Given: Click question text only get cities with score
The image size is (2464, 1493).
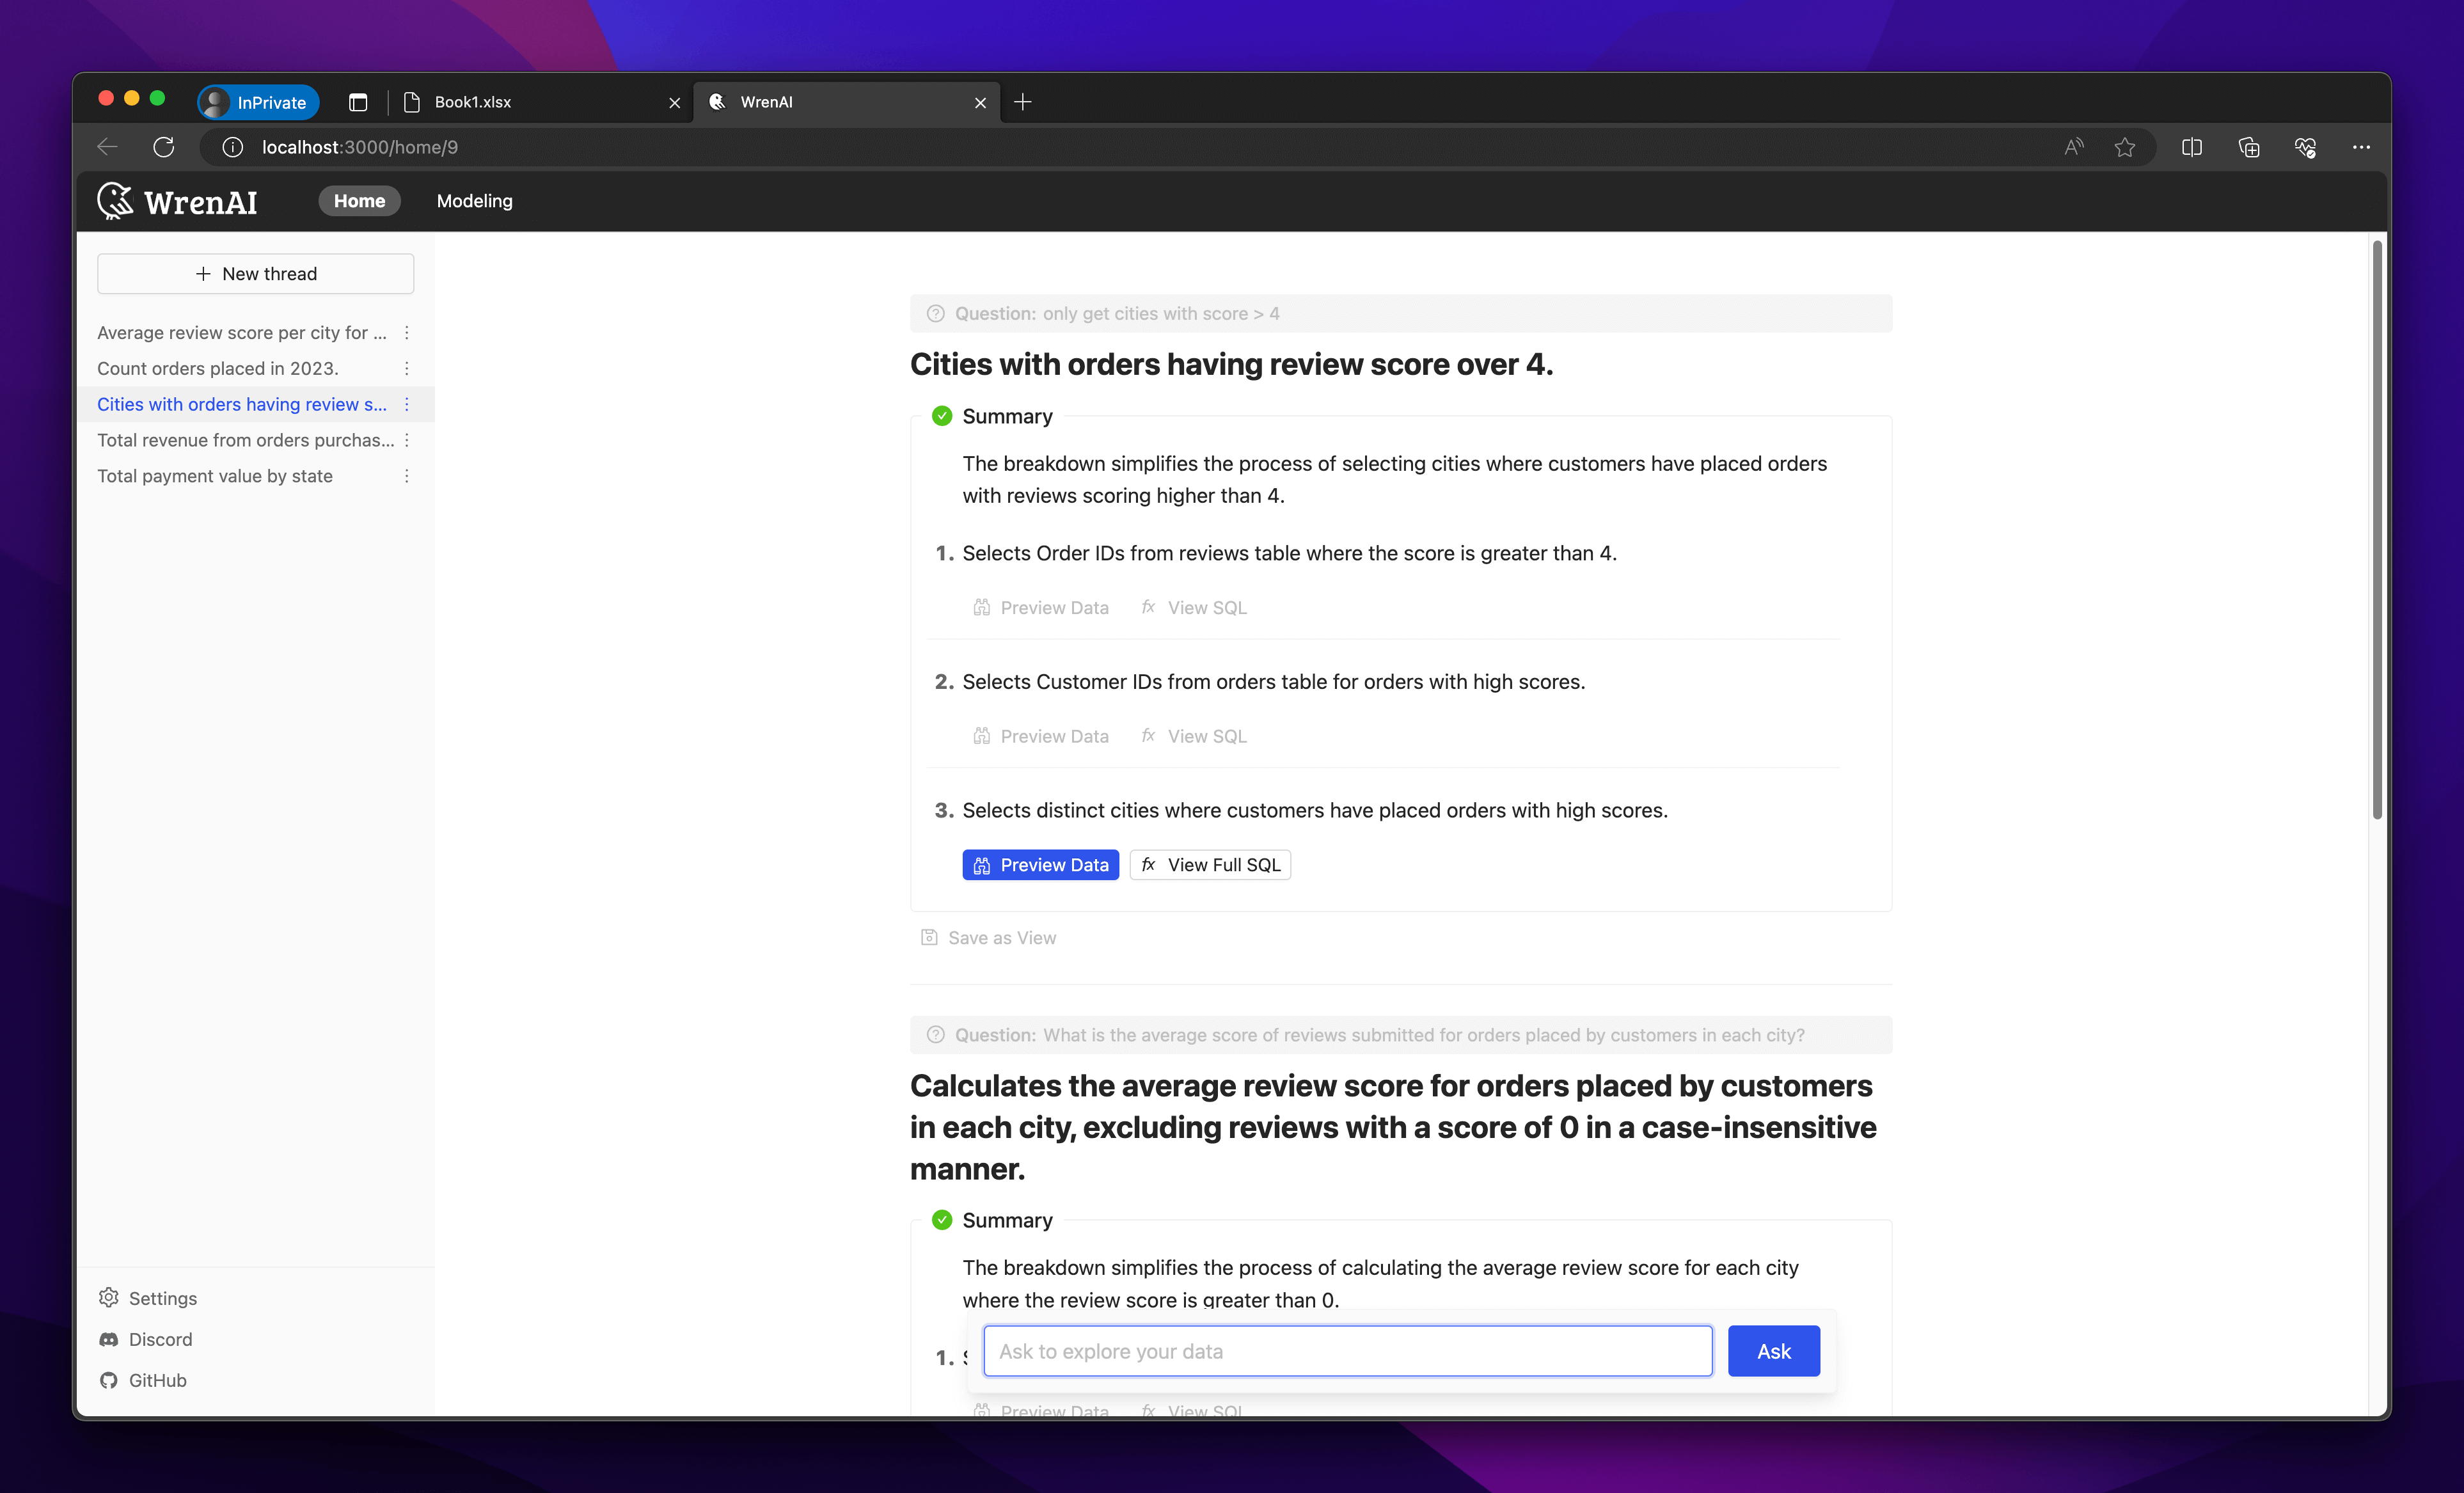Looking at the screenshot, I should [x=1161, y=314].
